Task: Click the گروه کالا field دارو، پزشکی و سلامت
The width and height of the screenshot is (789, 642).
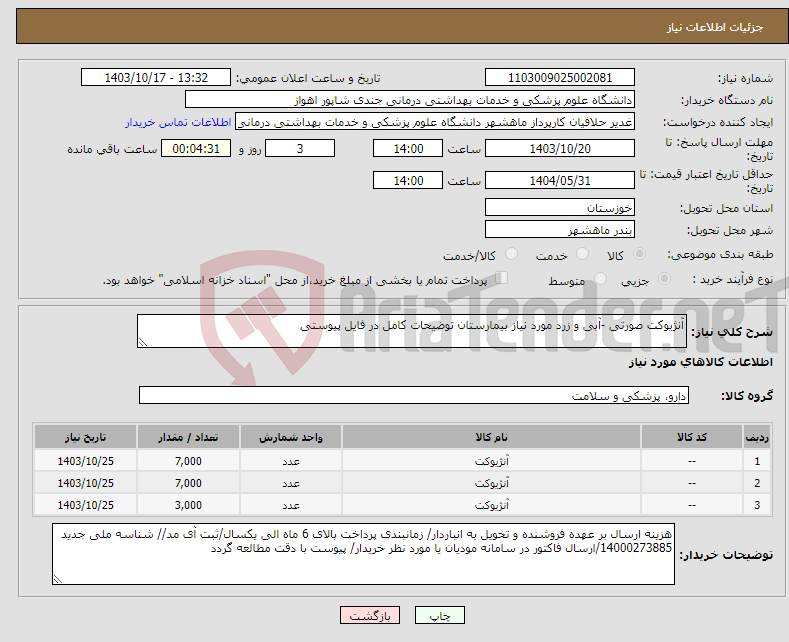Action: 414,395
